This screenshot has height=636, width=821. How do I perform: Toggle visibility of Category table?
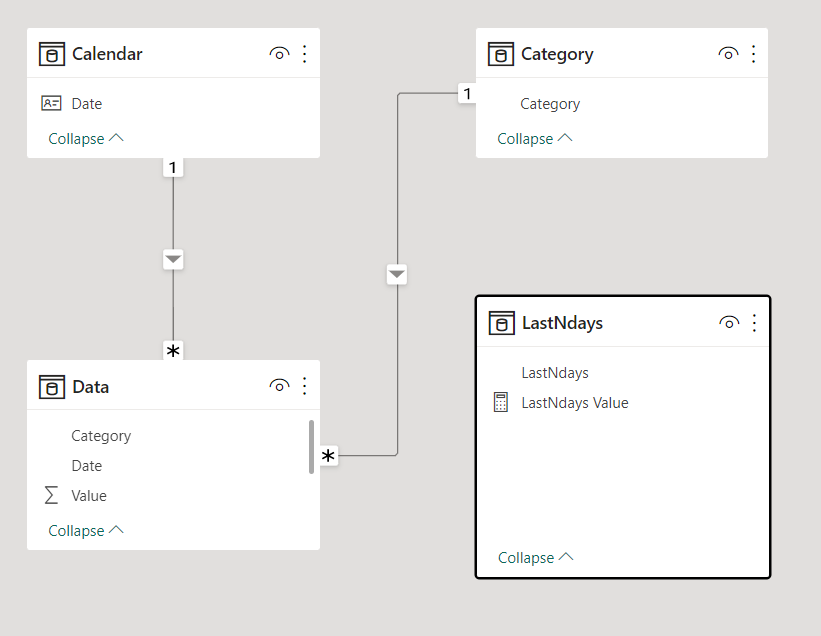point(728,53)
